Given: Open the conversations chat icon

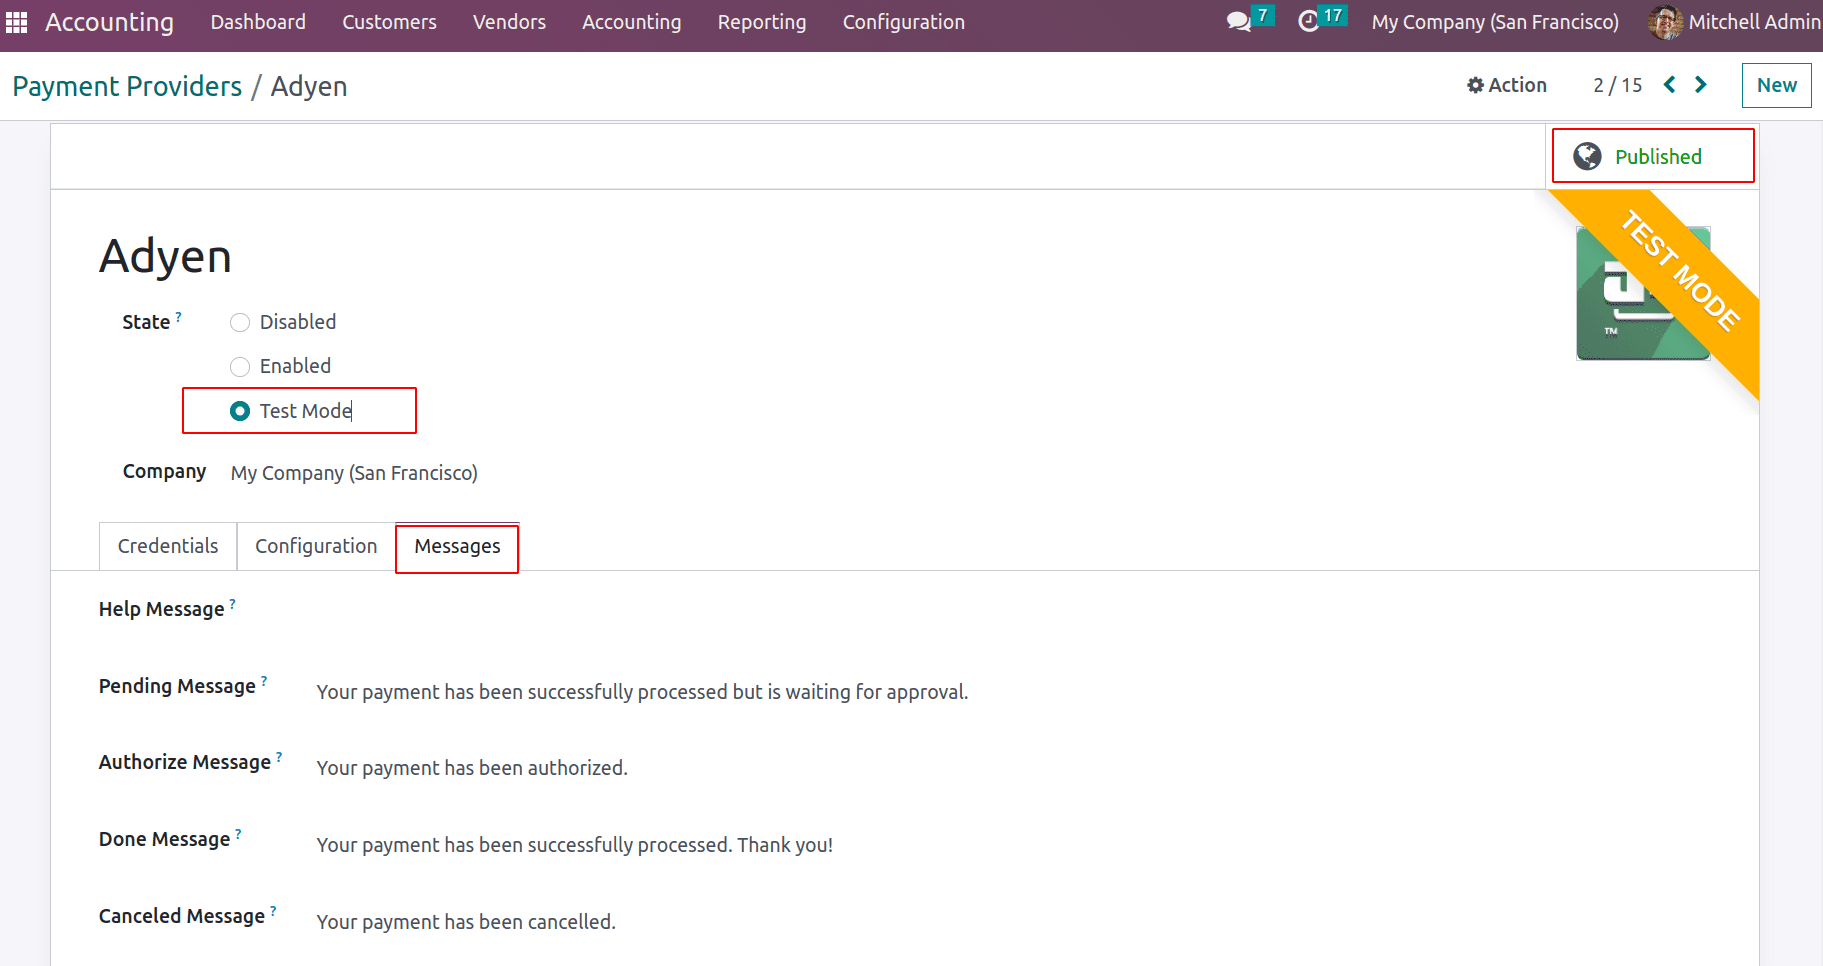Looking at the screenshot, I should [x=1239, y=22].
